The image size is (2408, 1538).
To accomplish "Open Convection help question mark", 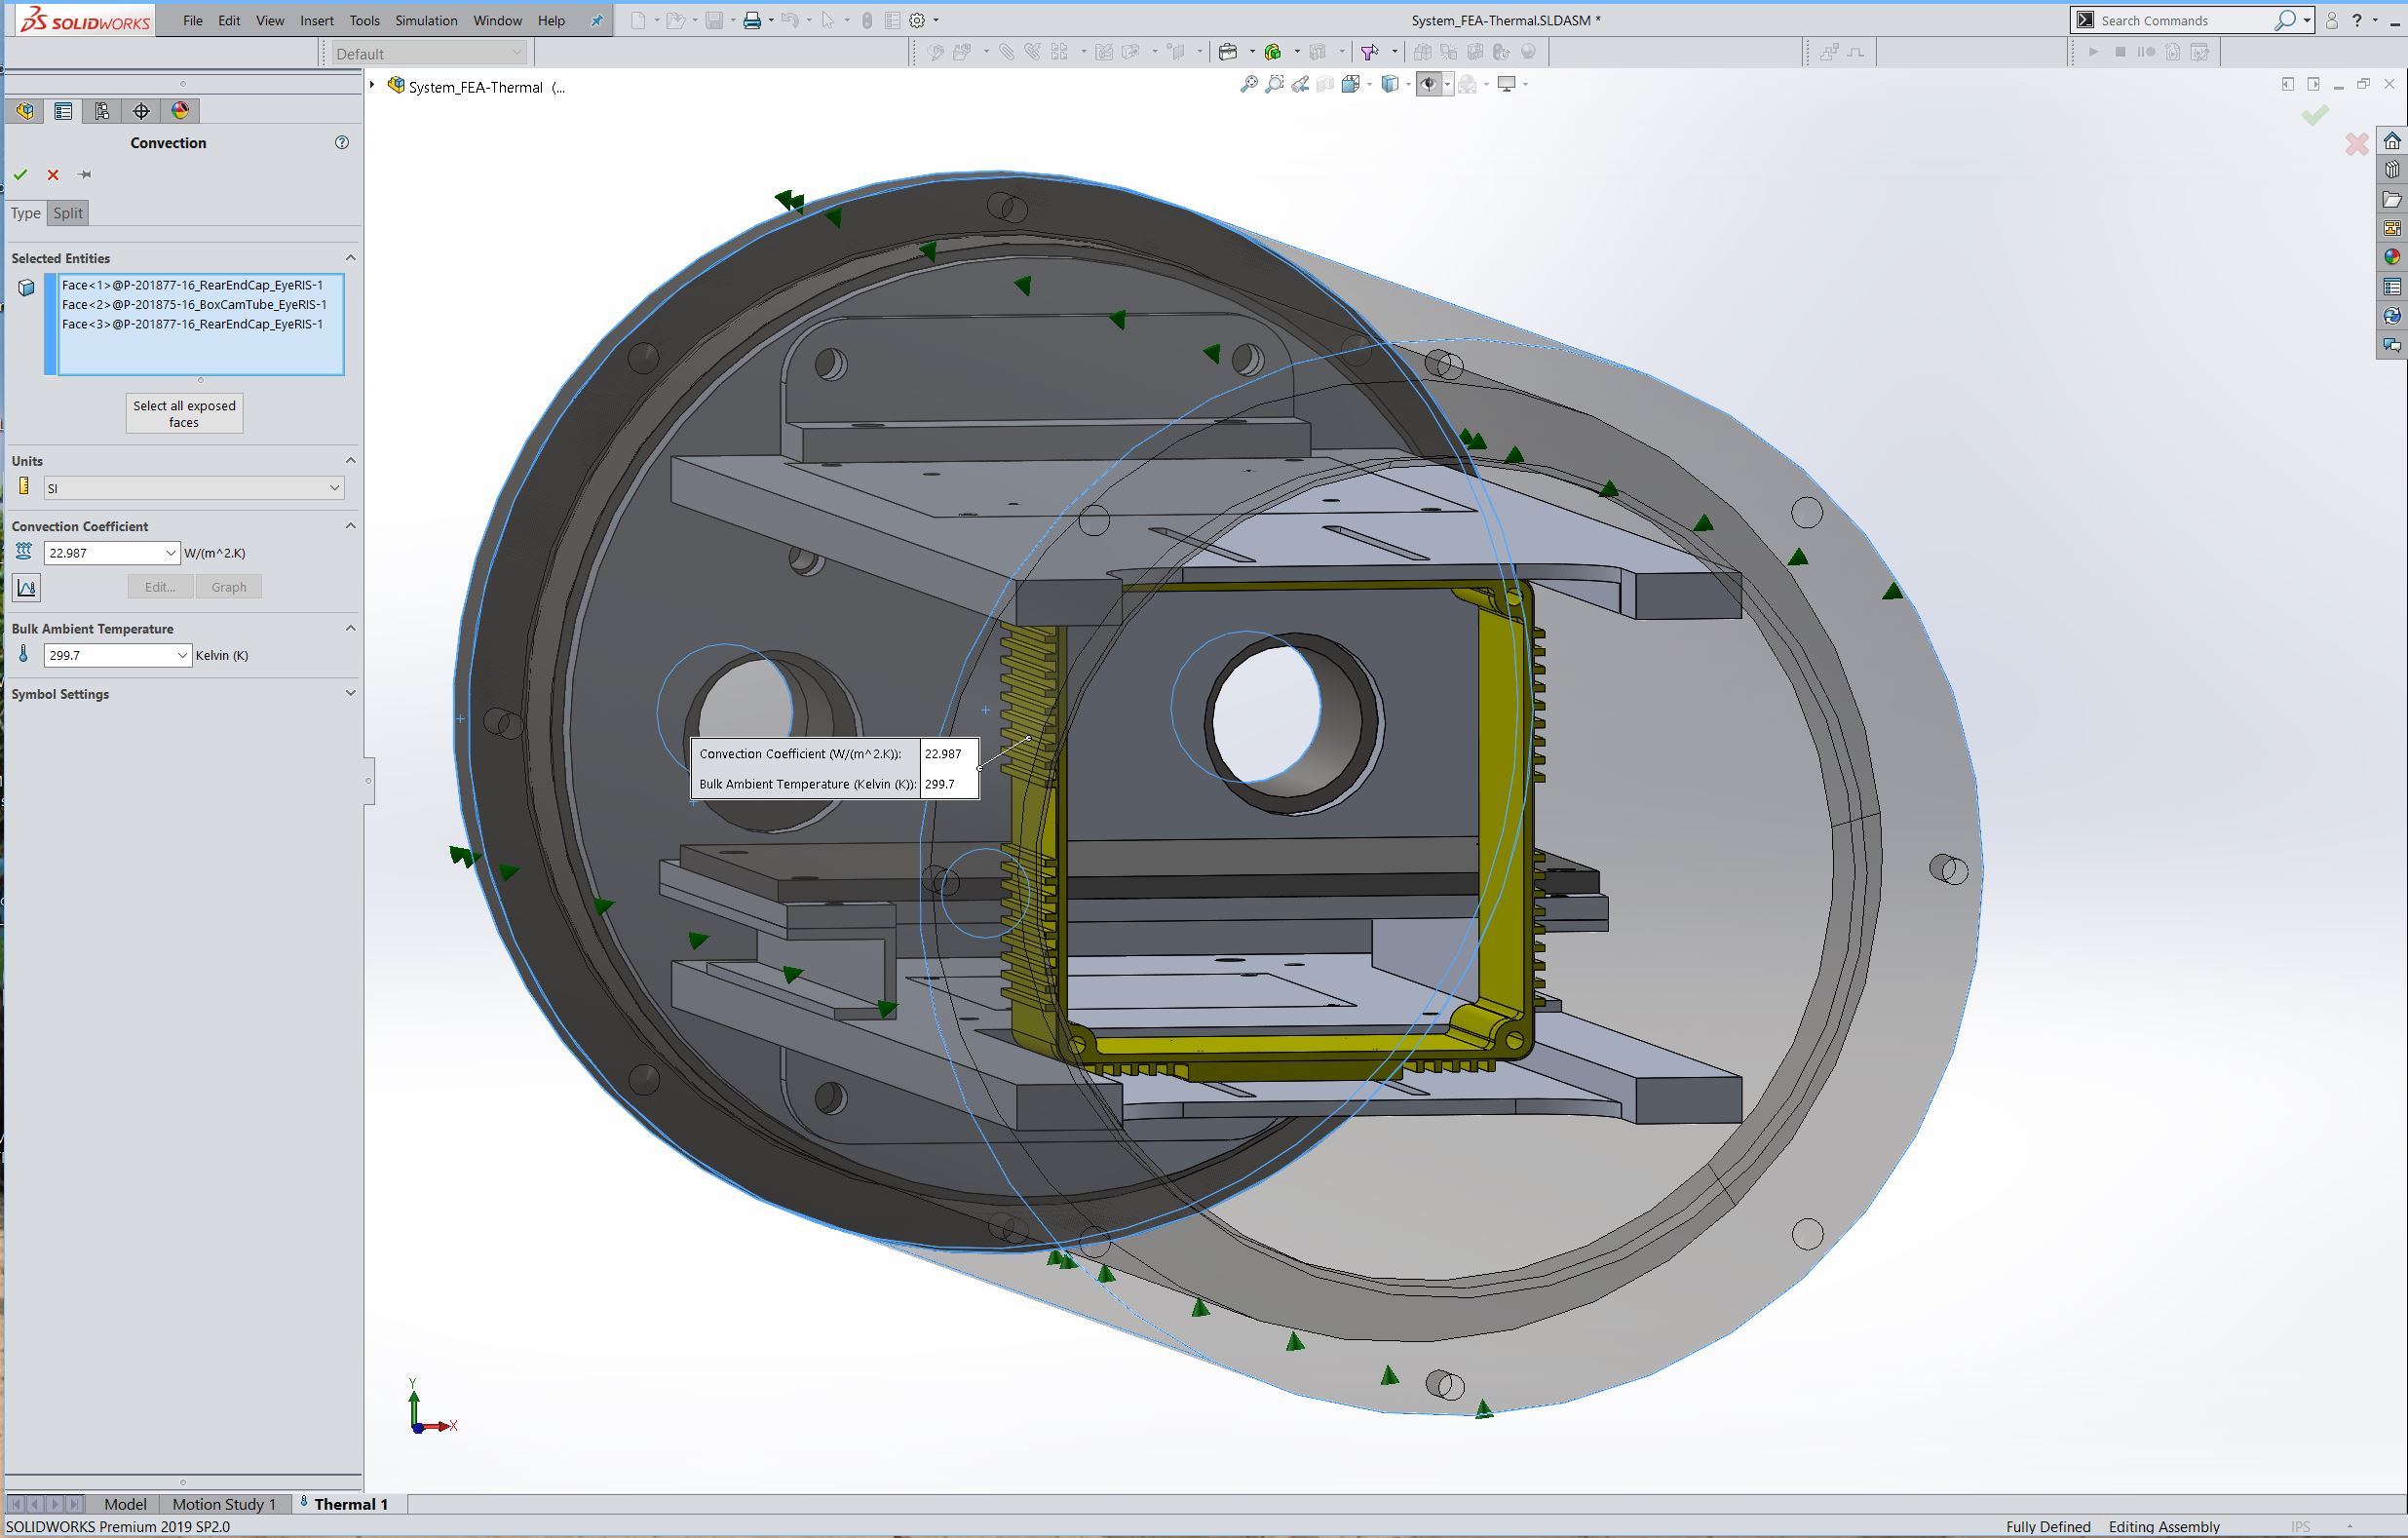I will [342, 143].
